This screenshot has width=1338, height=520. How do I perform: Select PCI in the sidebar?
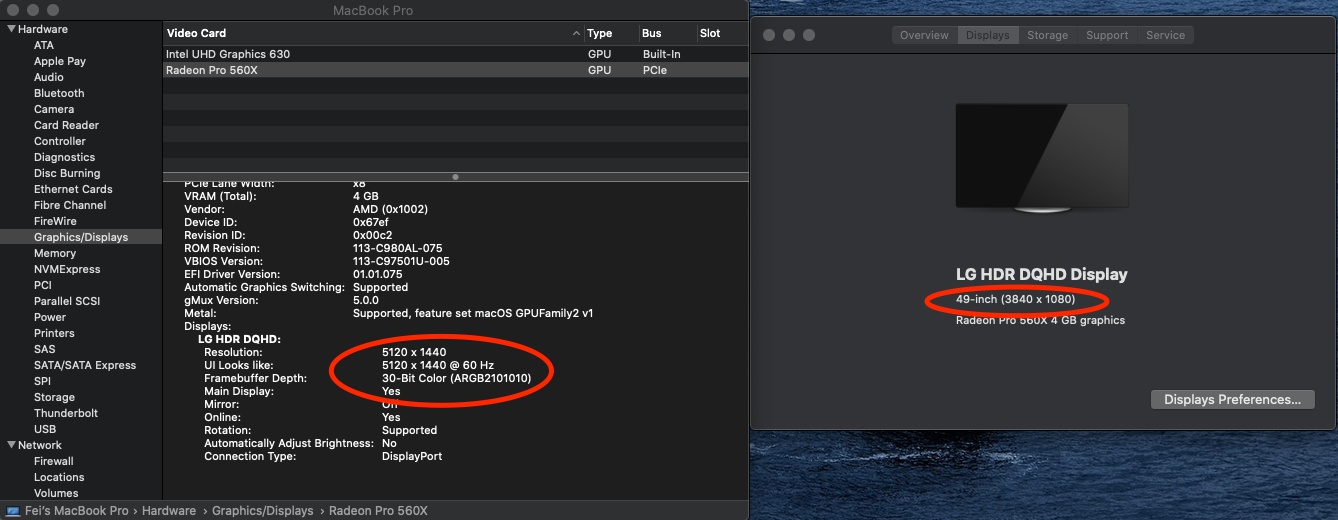coord(43,285)
